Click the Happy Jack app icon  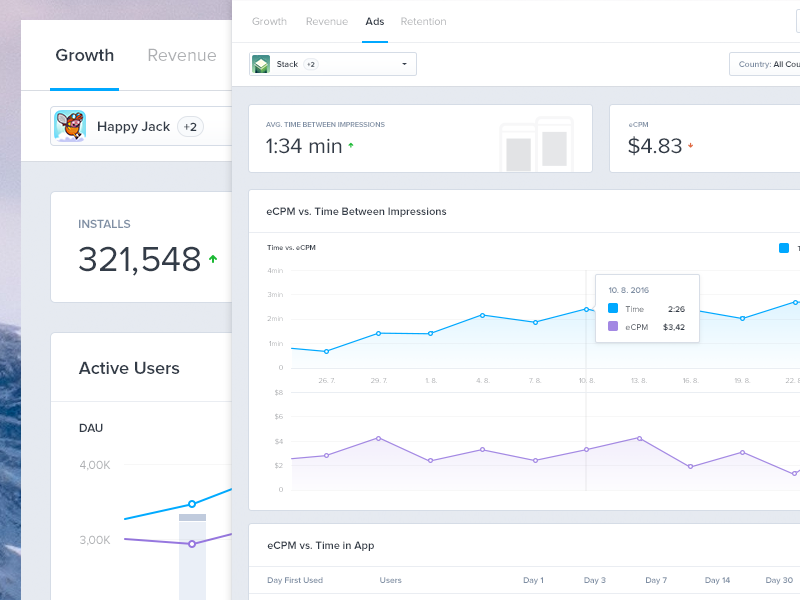(x=70, y=126)
